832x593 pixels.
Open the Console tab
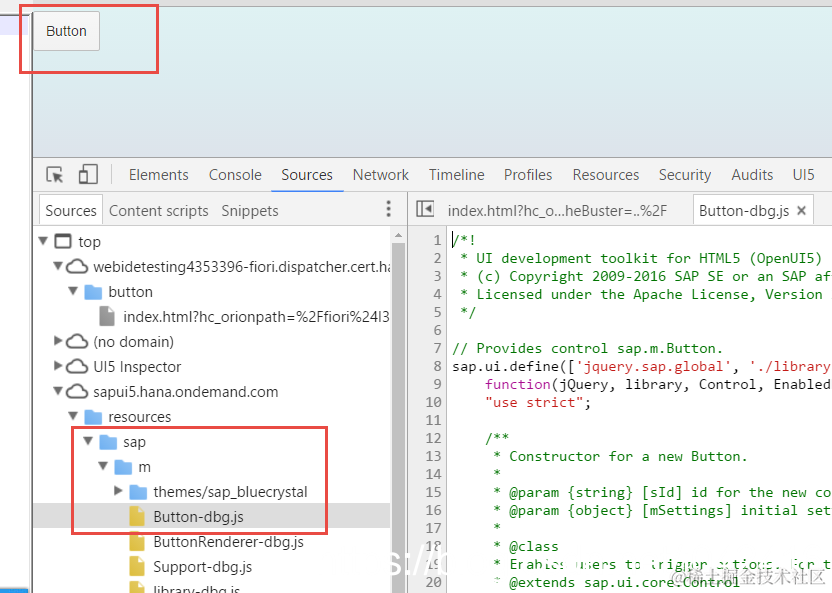click(235, 175)
